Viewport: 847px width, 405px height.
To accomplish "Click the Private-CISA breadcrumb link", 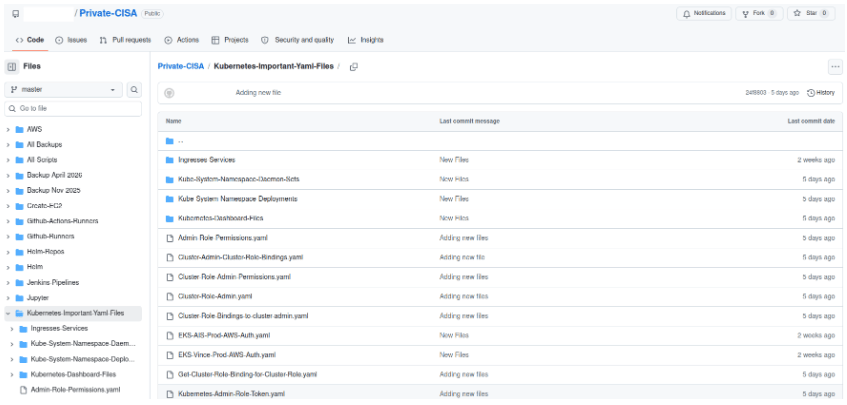I will click(x=181, y=66).
